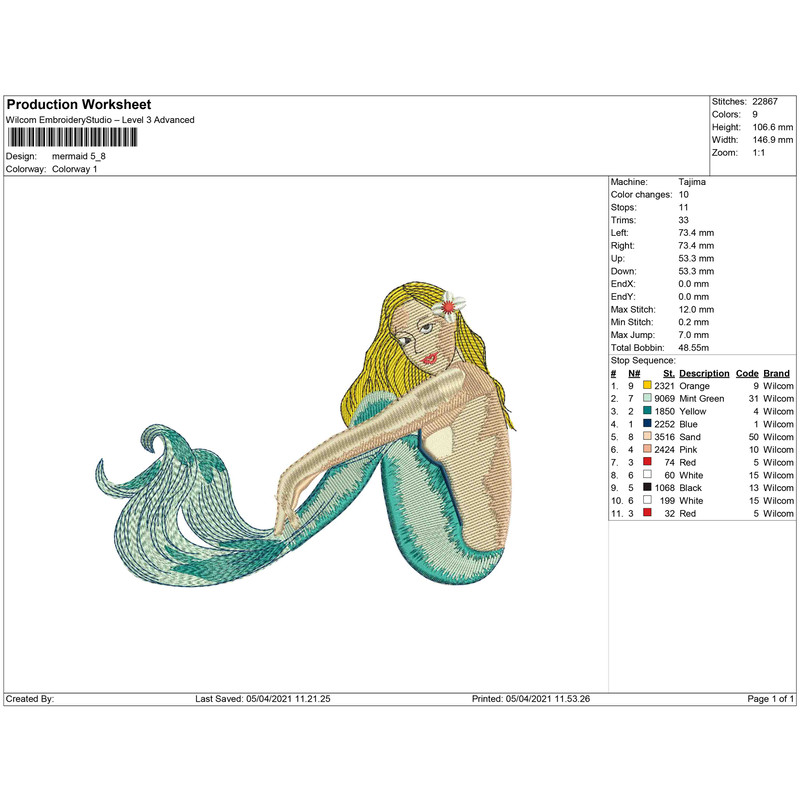
Task: Click the White swatch for stop 10
Action: pos(647,500)
